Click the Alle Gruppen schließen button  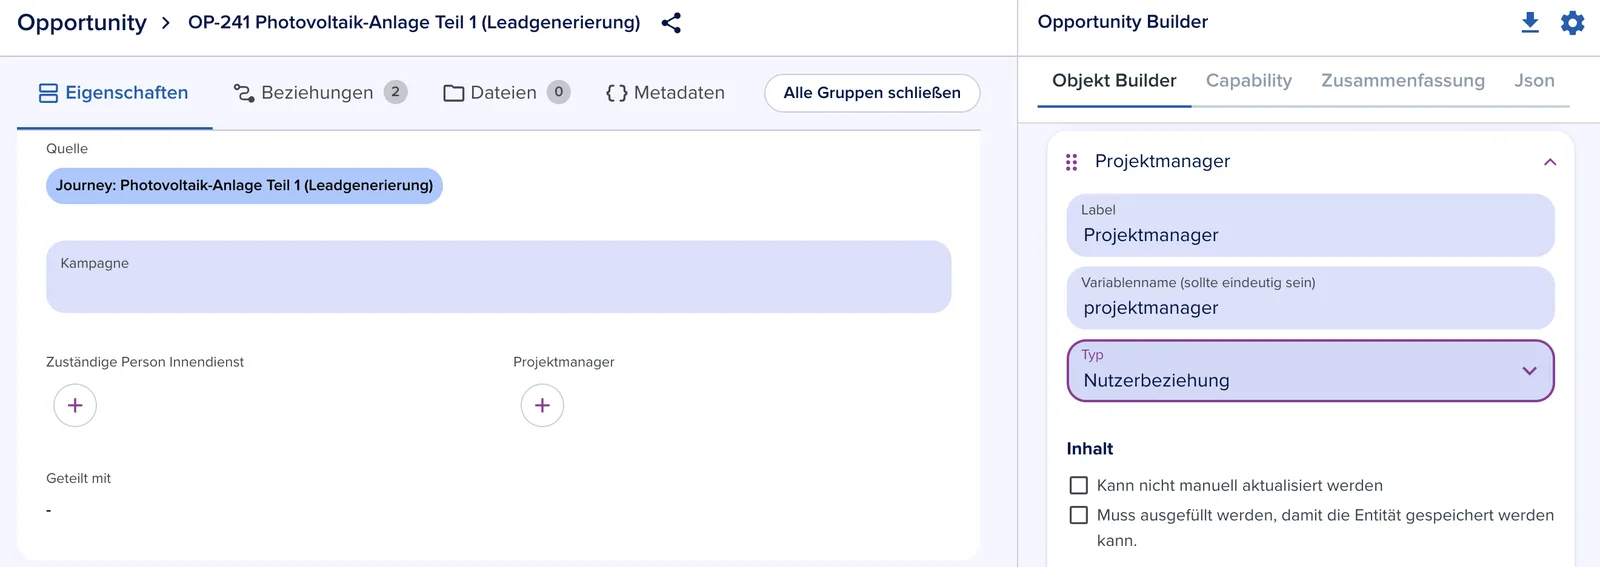pyautogui.click(x=872, y=93)
